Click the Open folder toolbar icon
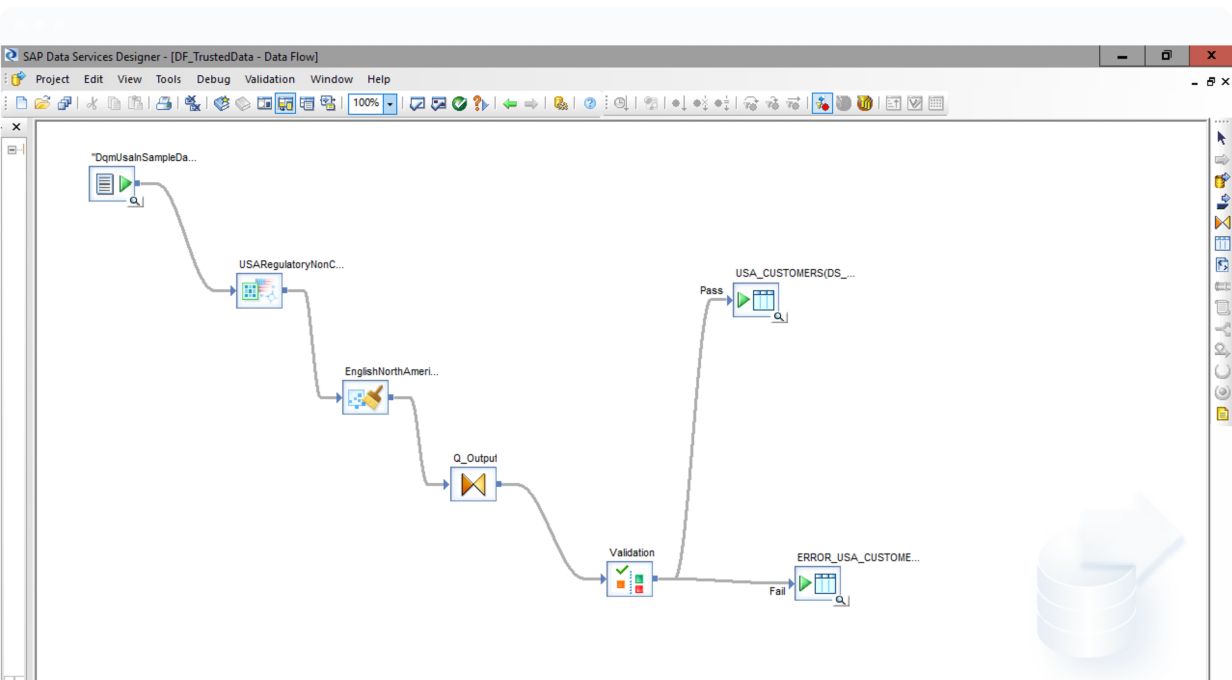 pyautogui.click(x=42, y=103)
